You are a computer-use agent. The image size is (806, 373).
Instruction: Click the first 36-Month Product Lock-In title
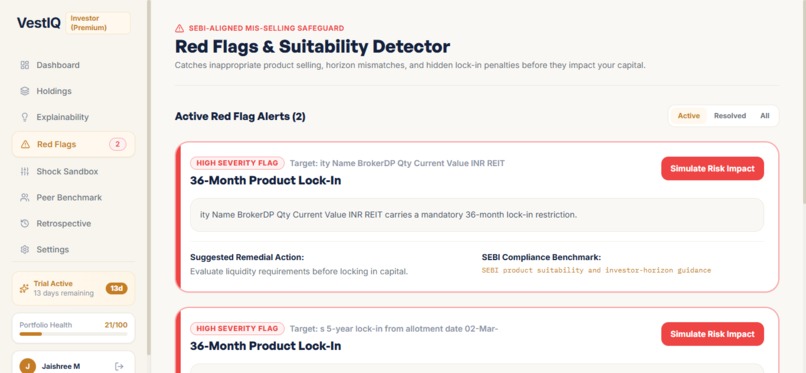point(265,180)
